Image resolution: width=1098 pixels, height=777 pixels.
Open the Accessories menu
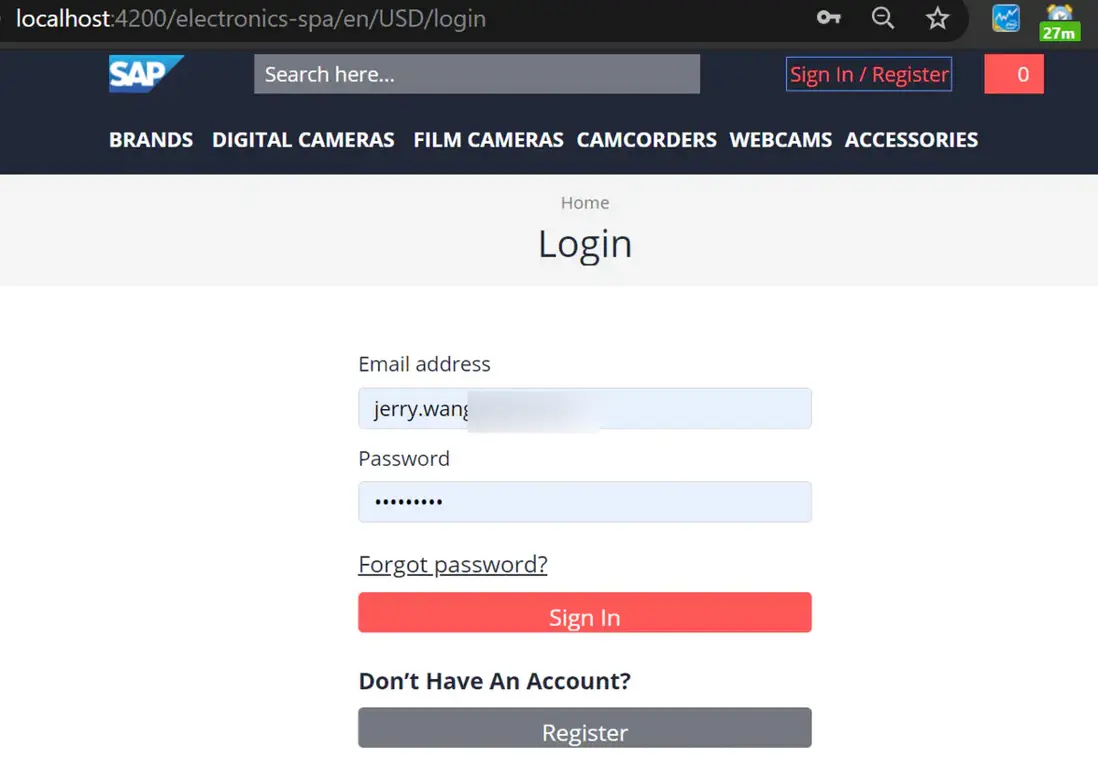click(911, 140)
